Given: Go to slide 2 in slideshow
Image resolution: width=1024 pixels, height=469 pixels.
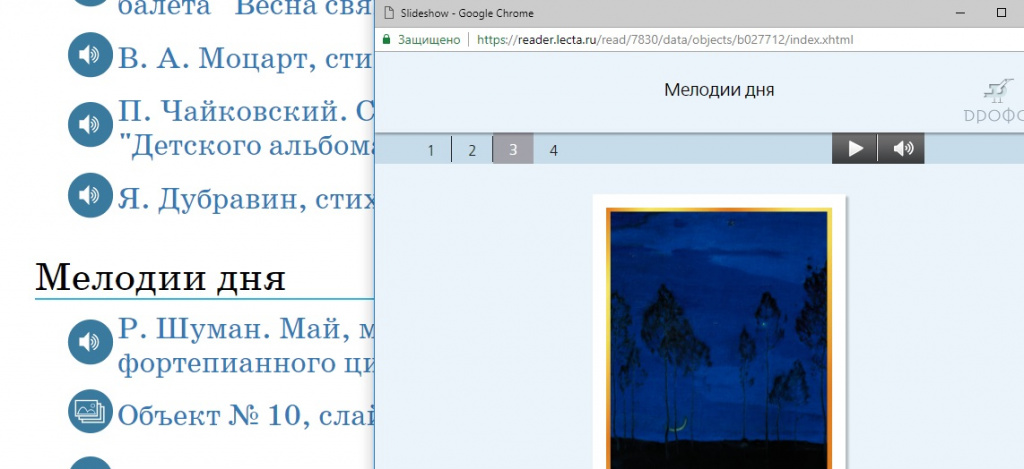Looking at the screenshot, I should [472, 150].
